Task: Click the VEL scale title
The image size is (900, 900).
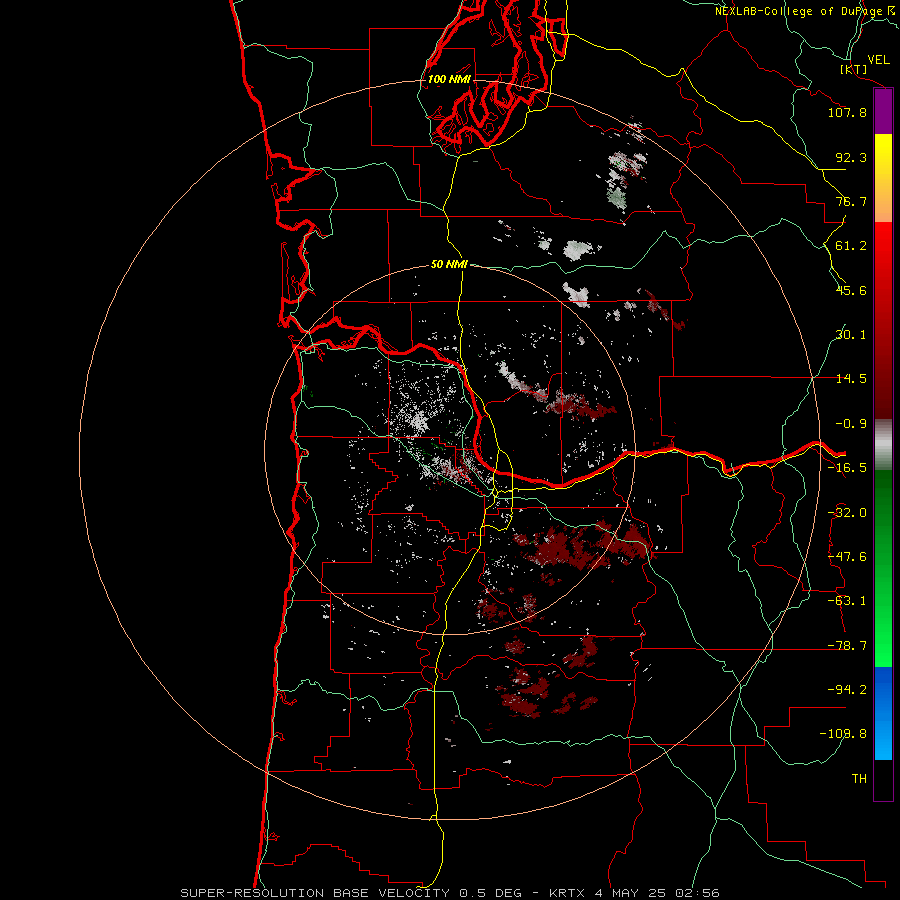Action: pyautogui.click(x=878, y=60)
